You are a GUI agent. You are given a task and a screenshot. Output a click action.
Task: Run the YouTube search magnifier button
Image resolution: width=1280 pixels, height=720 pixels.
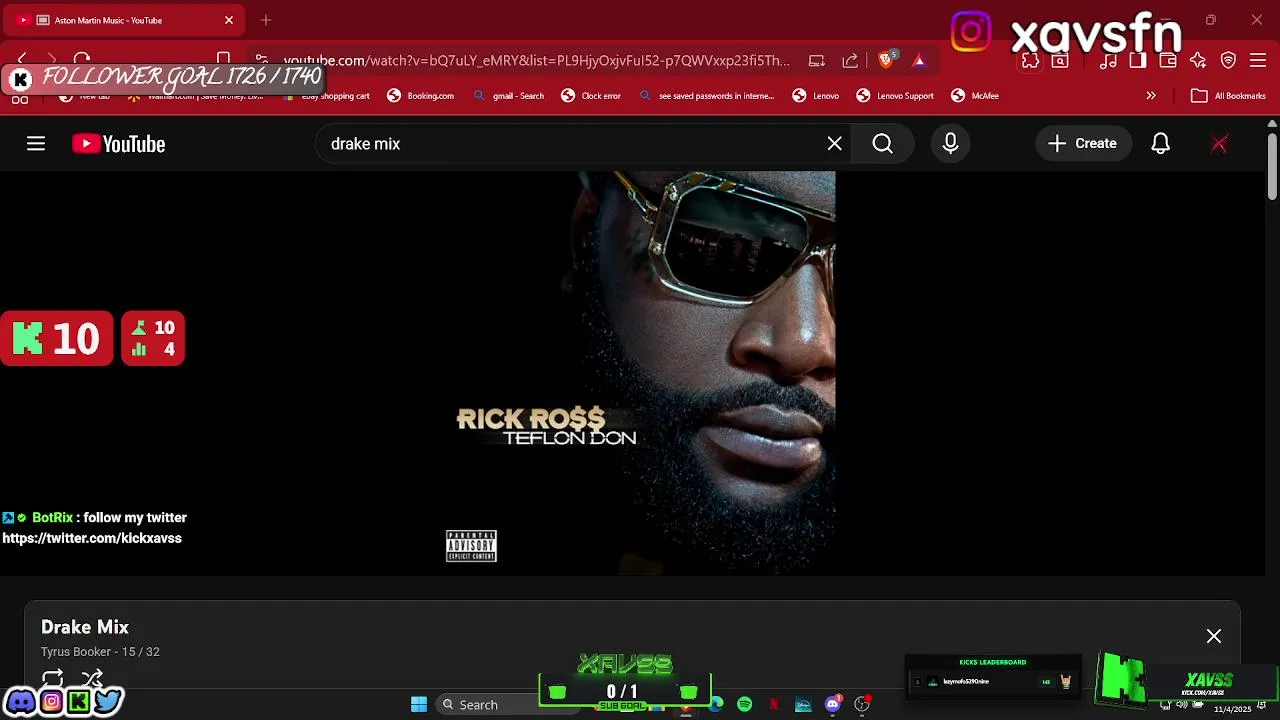[x=882, y=144]
